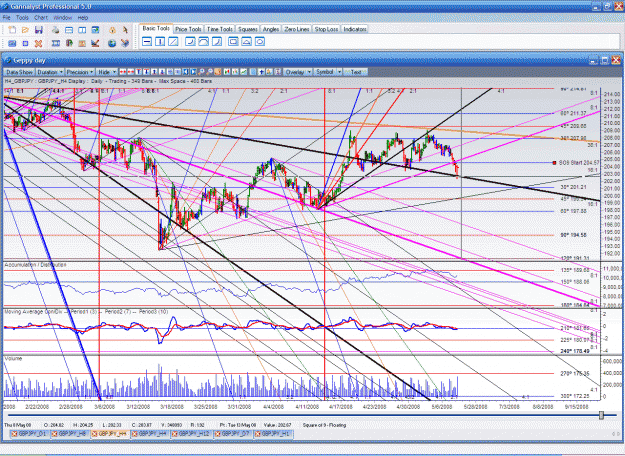Switch to the GBPJPY_H1 chart tab

point(273,434)
